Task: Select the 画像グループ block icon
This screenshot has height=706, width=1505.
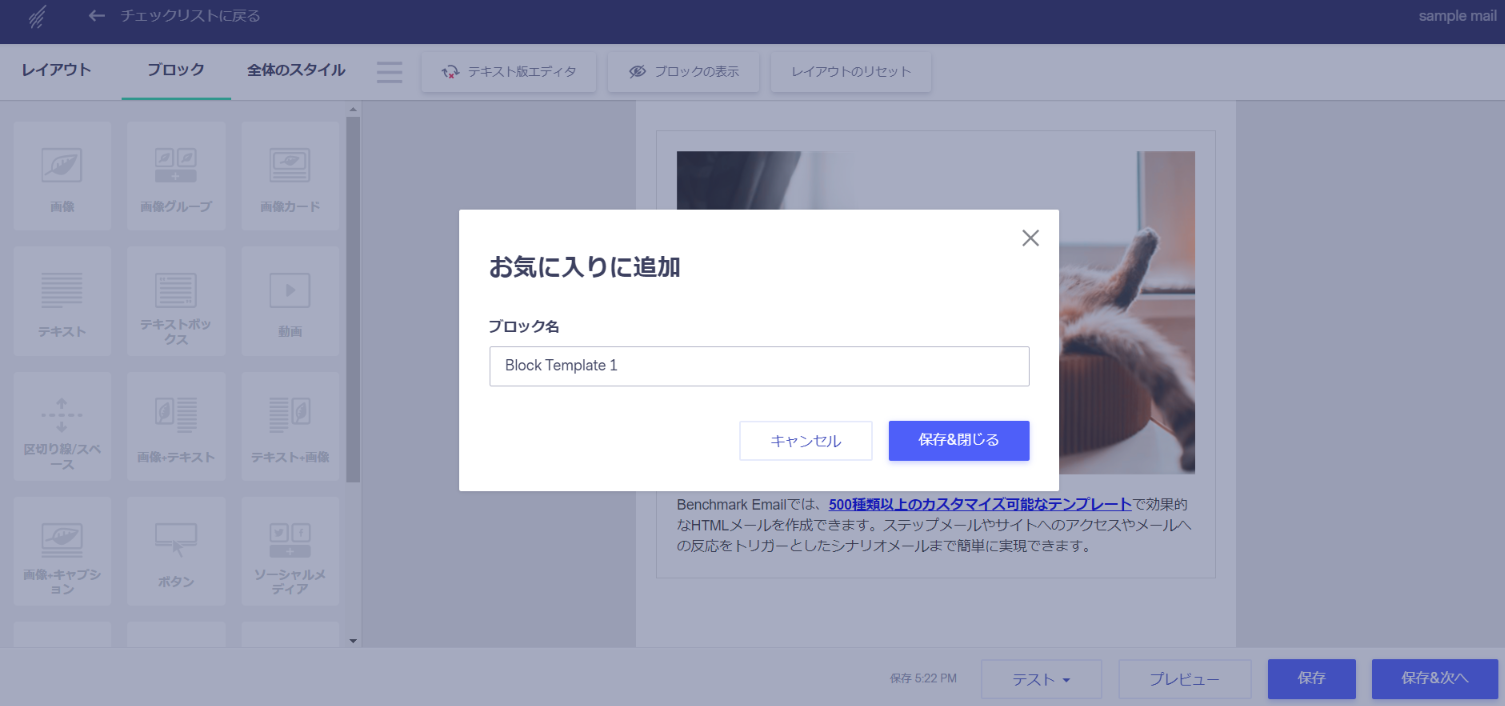Action: point(176,175)
